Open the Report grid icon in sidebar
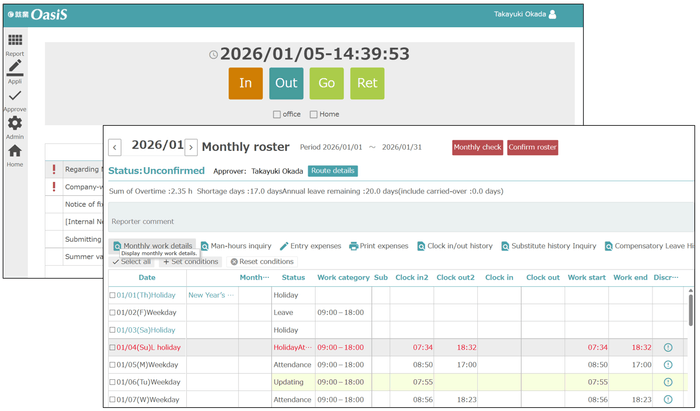The image size is (700, 411). [x=15, y=41]
